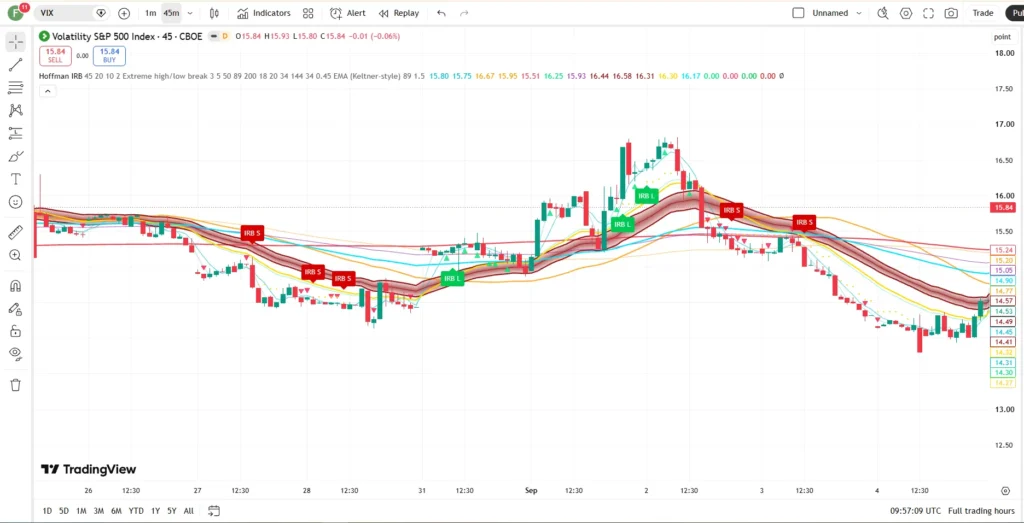The height and width of the screenshot is (523, 1024).
Task: Undo the last action
Action: point(441,13)
